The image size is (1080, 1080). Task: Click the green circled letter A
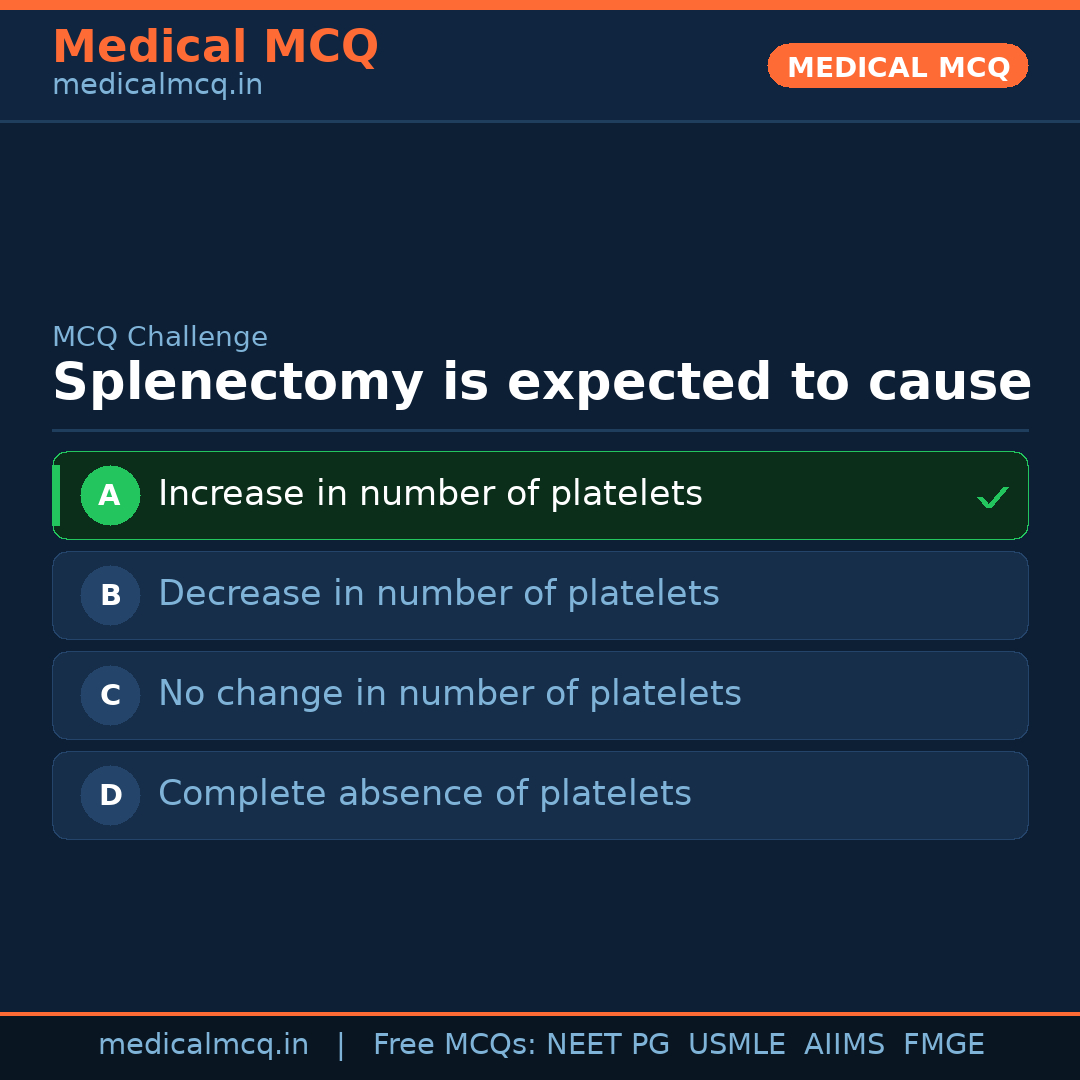pyautogui.click(x=110, y=495)
